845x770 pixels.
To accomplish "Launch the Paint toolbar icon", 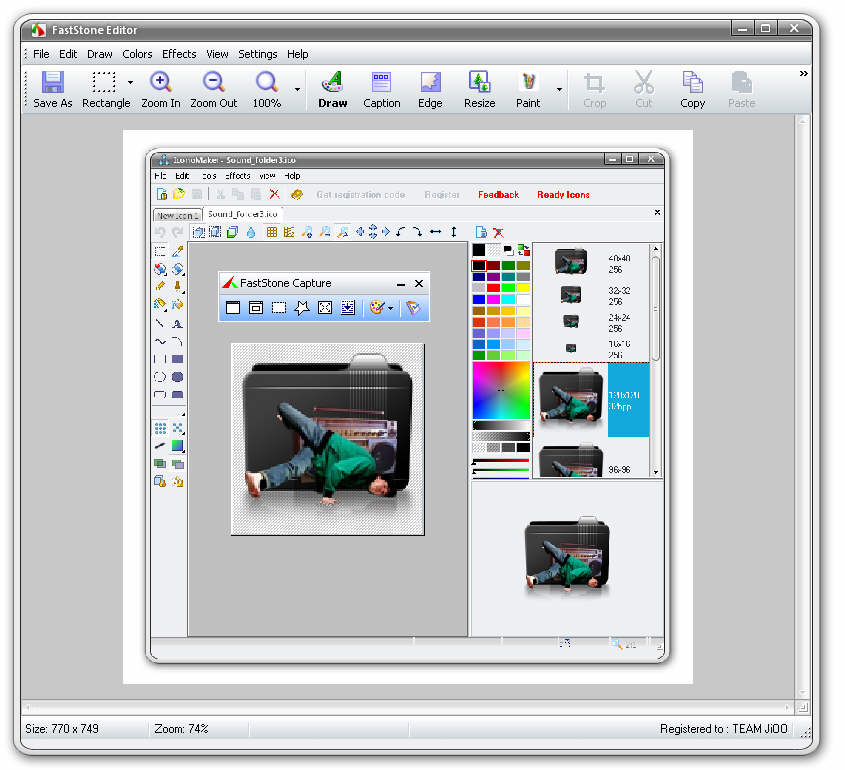I will point(528,89).
